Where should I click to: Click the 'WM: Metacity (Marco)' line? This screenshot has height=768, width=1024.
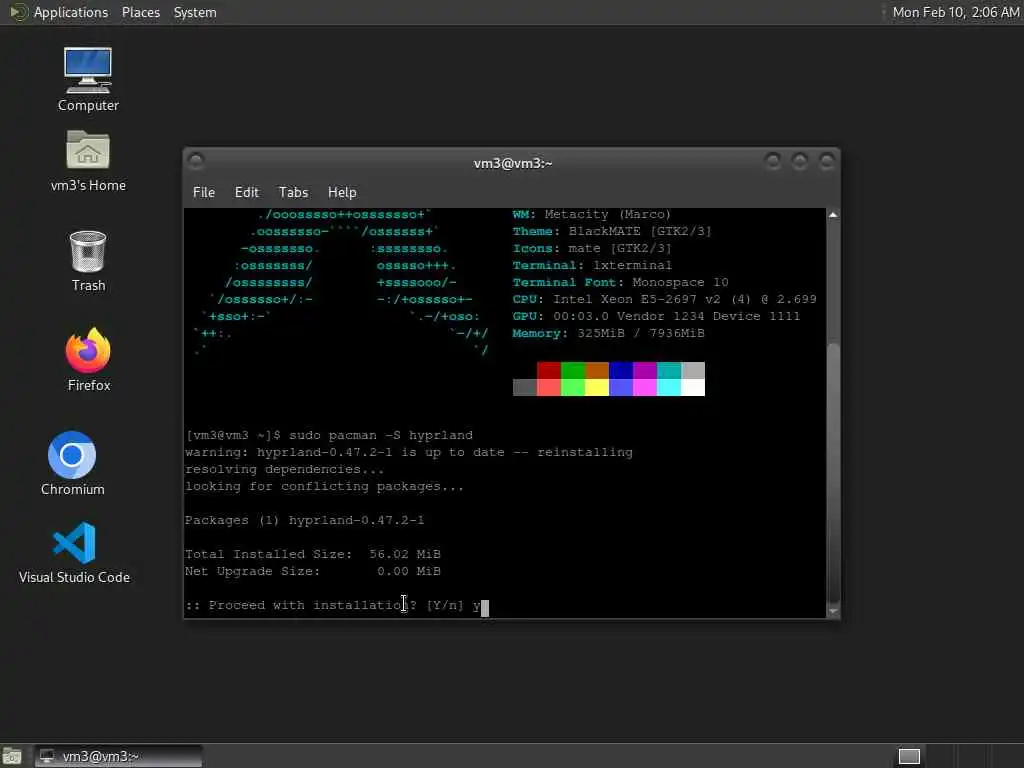592,214
